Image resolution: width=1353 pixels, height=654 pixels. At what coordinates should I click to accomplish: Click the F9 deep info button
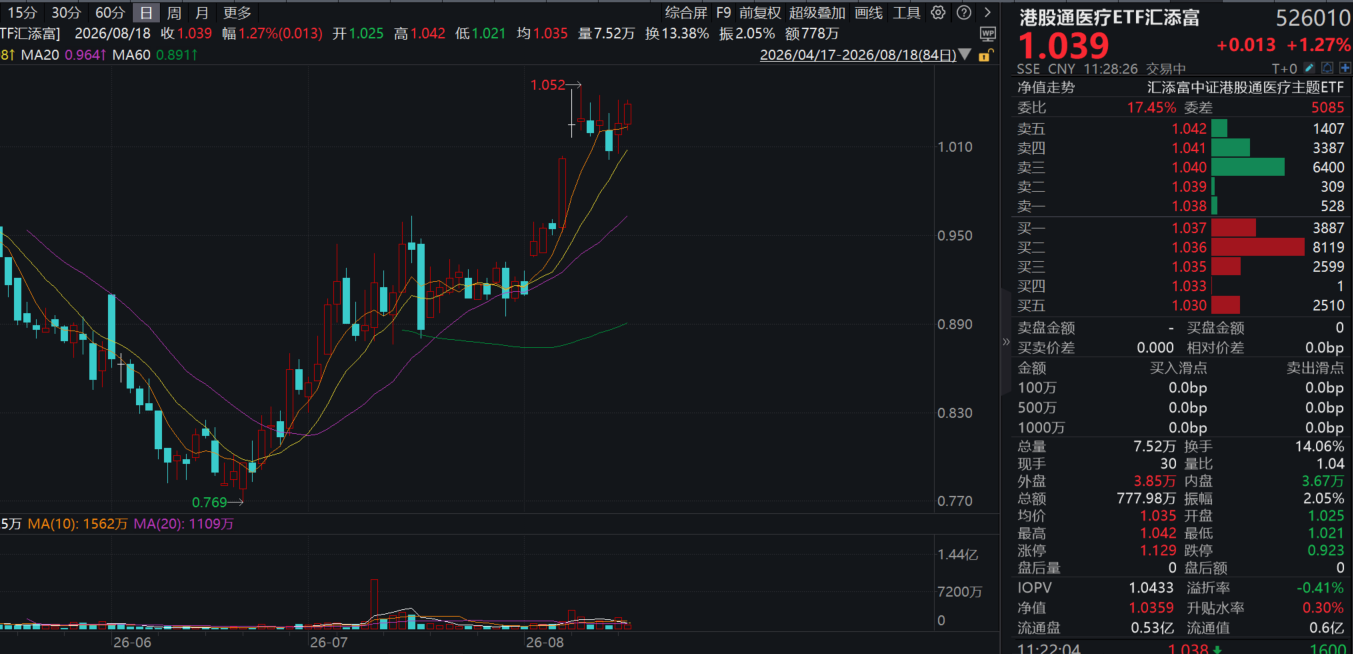[724, 13]
